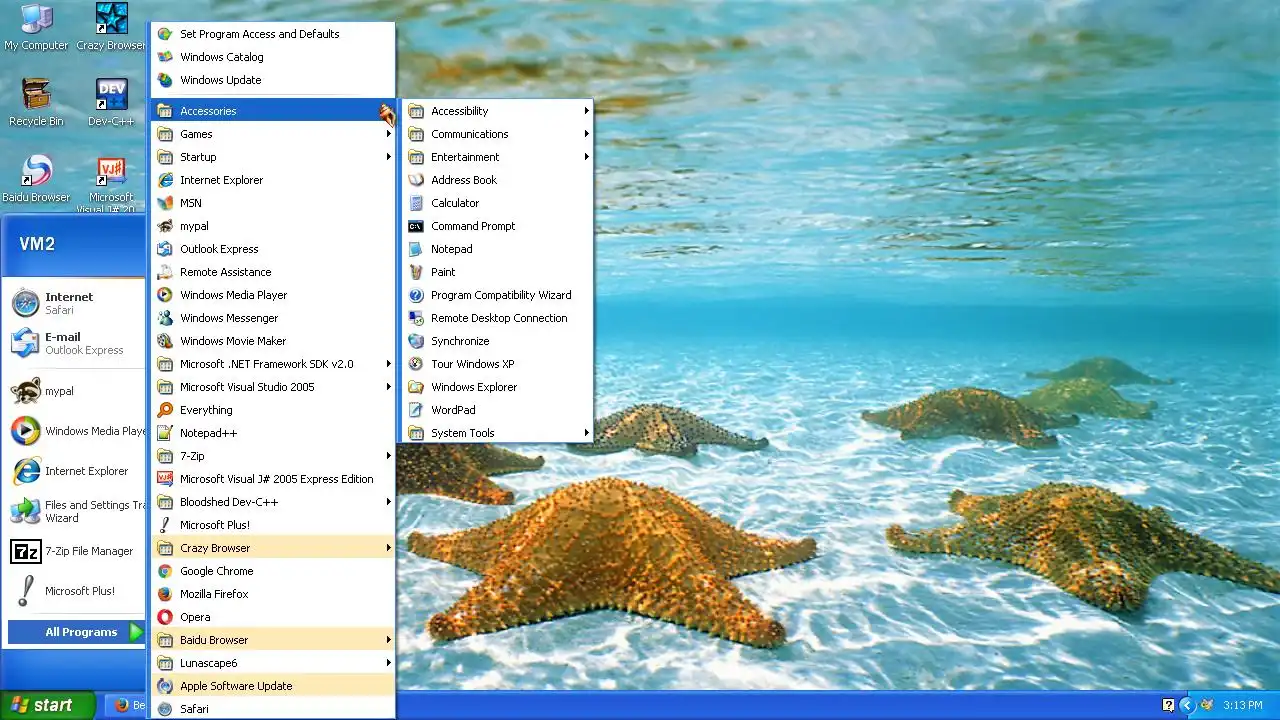Click the Apple Software Update icon

165,686
